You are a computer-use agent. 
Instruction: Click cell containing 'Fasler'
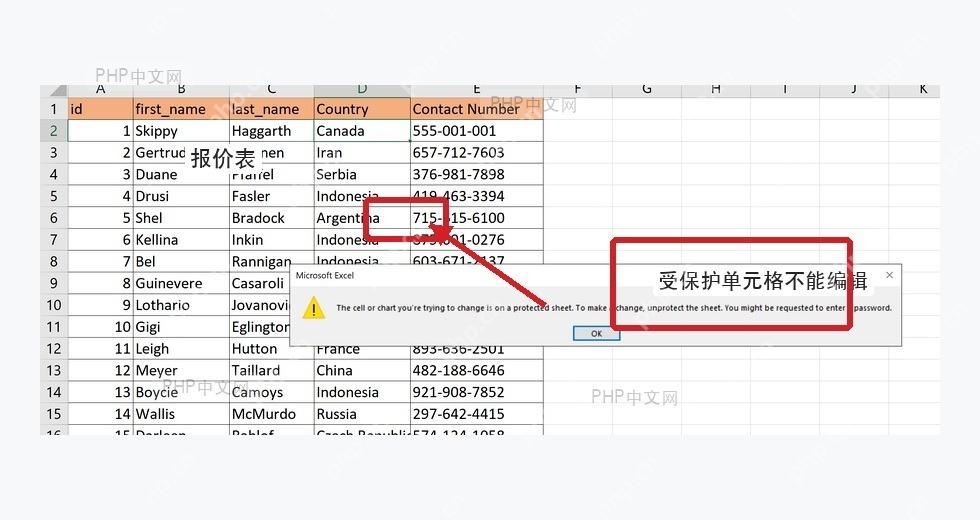271,196
